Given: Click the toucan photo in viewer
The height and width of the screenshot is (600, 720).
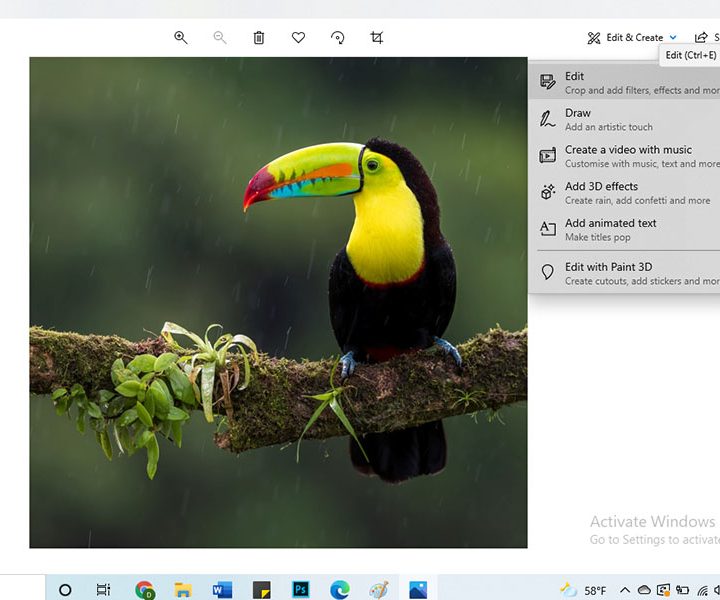Looking at the screenshot, I should pos(278,303).
